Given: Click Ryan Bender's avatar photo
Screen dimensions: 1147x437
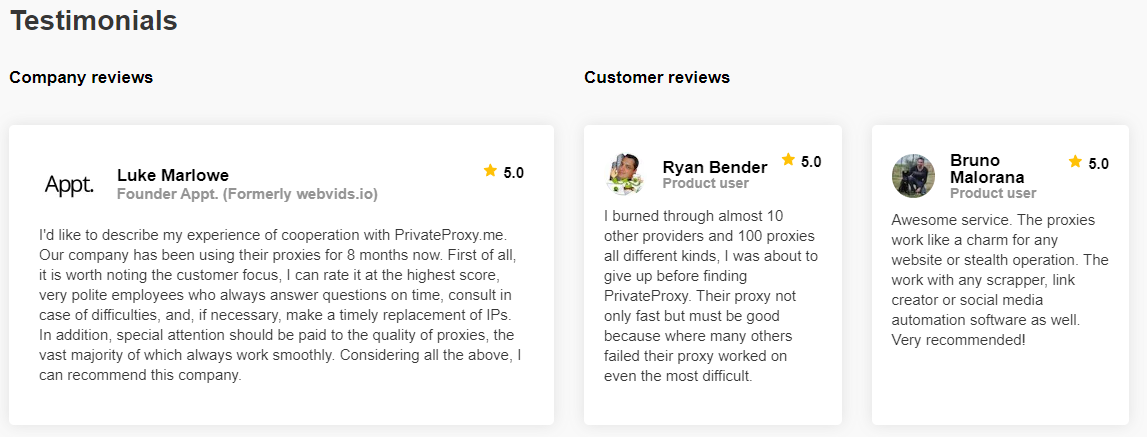Looking at the screenshot, I should coord(625,174).
